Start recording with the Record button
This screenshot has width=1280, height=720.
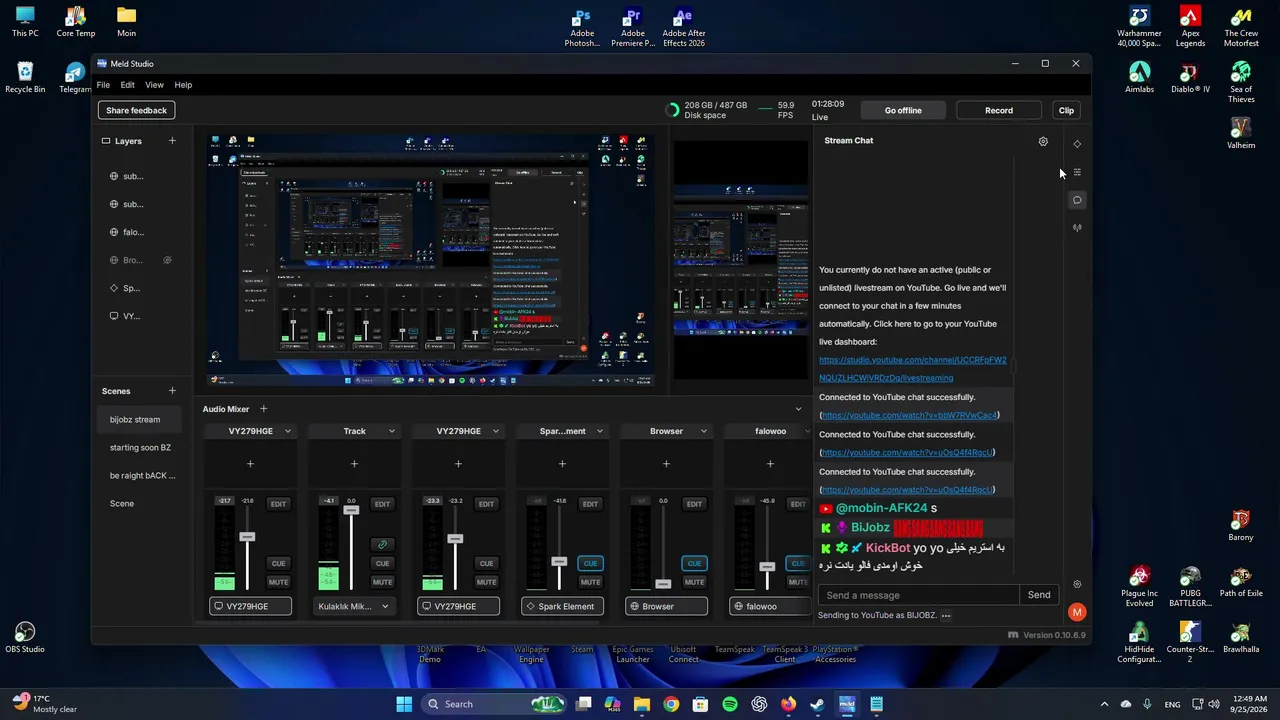click(999, 110)
